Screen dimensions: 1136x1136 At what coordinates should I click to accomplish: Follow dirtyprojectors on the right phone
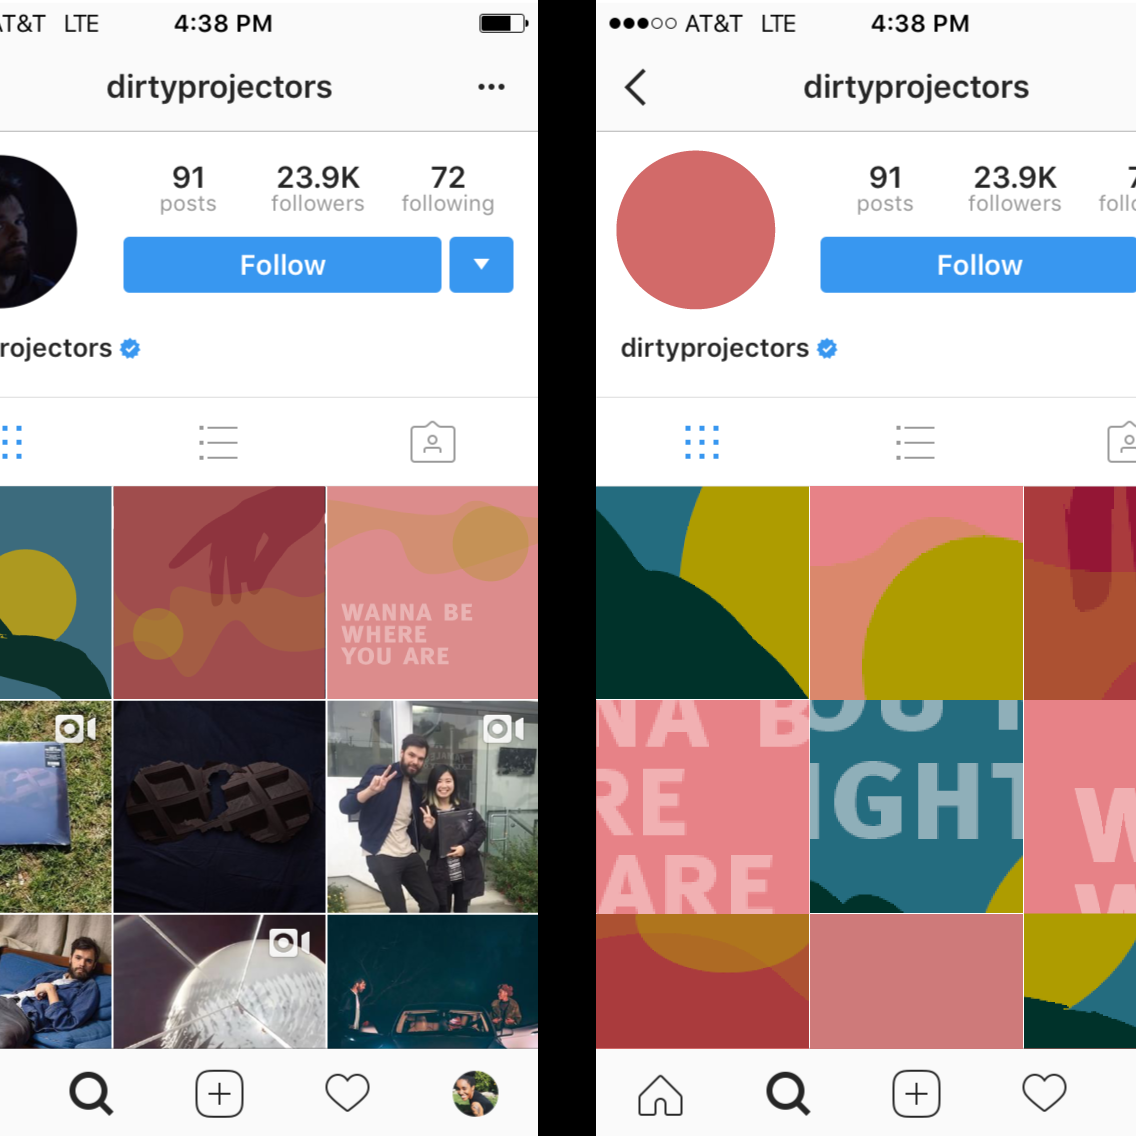[x=978, y=264]
